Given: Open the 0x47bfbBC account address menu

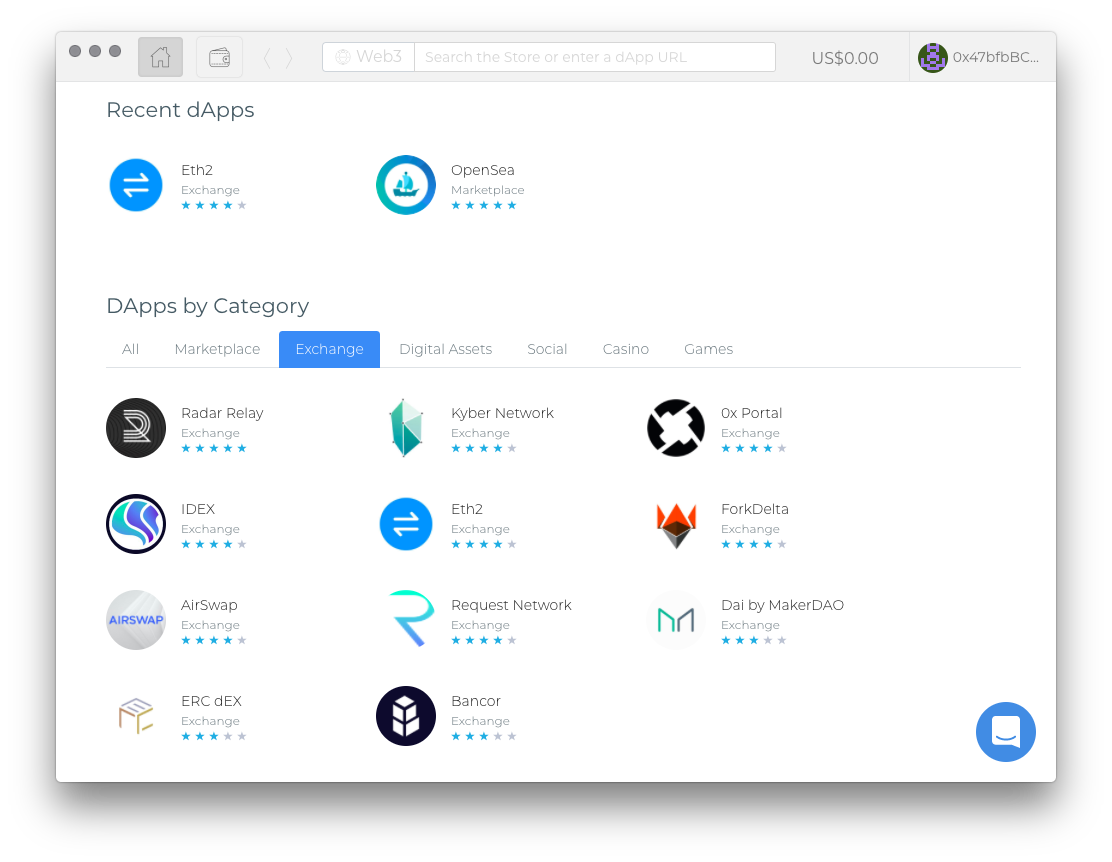Looking at the screenshot, I should click(996, 57).
